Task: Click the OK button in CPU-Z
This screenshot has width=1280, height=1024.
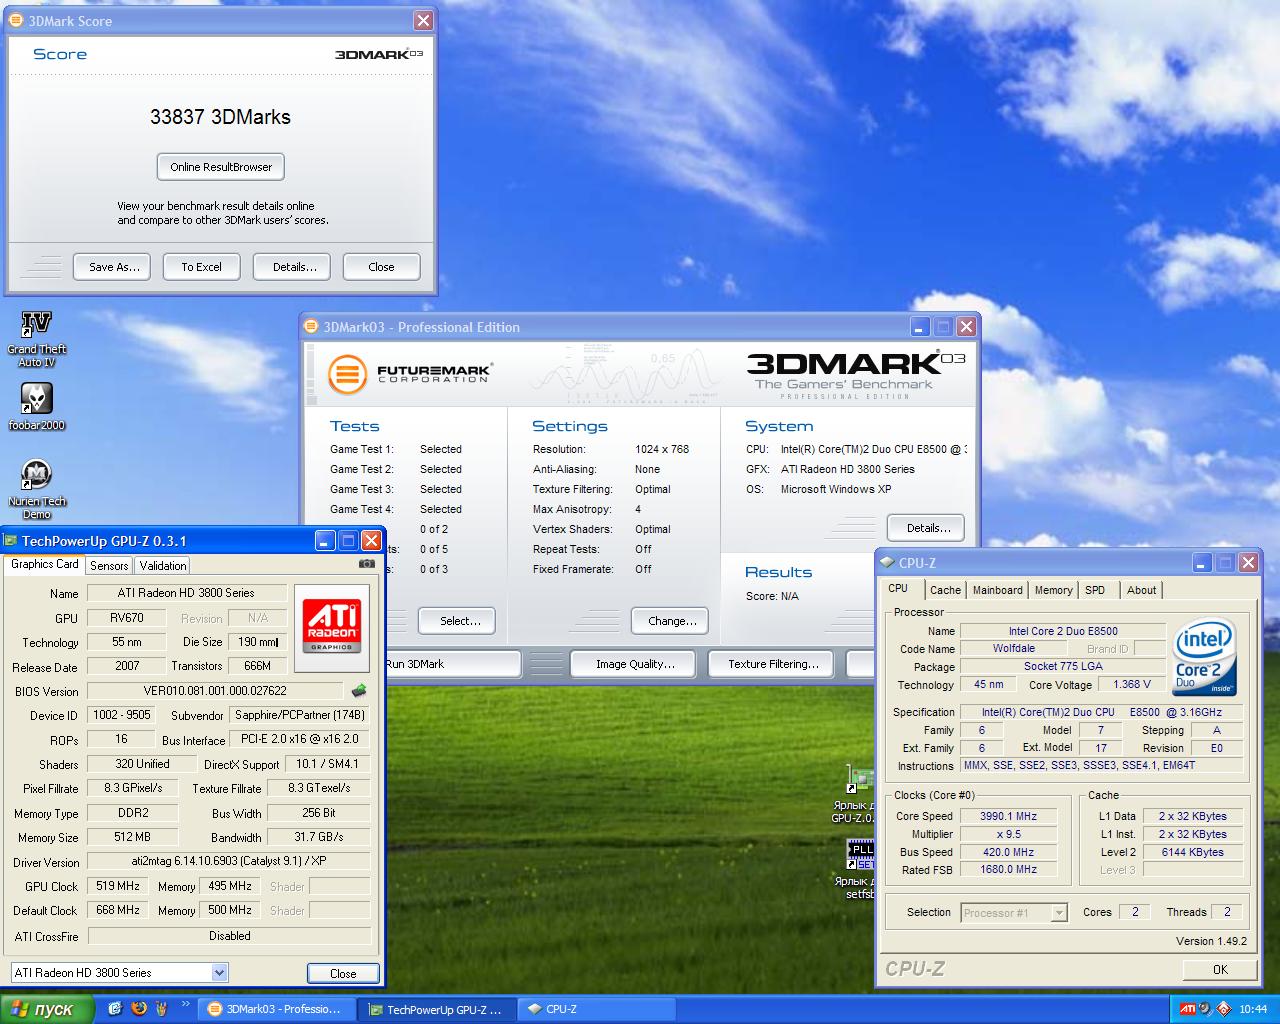Action: click(x=1220, y=969)
